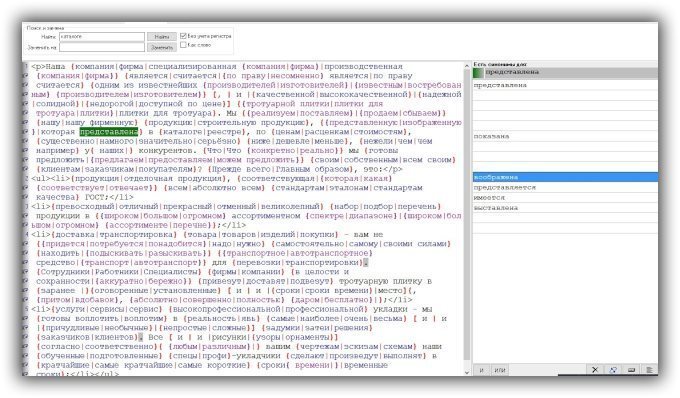
Task: Select highlighted synonym 'изображена'
Action: pyautogui.click(x=565, y=177)
